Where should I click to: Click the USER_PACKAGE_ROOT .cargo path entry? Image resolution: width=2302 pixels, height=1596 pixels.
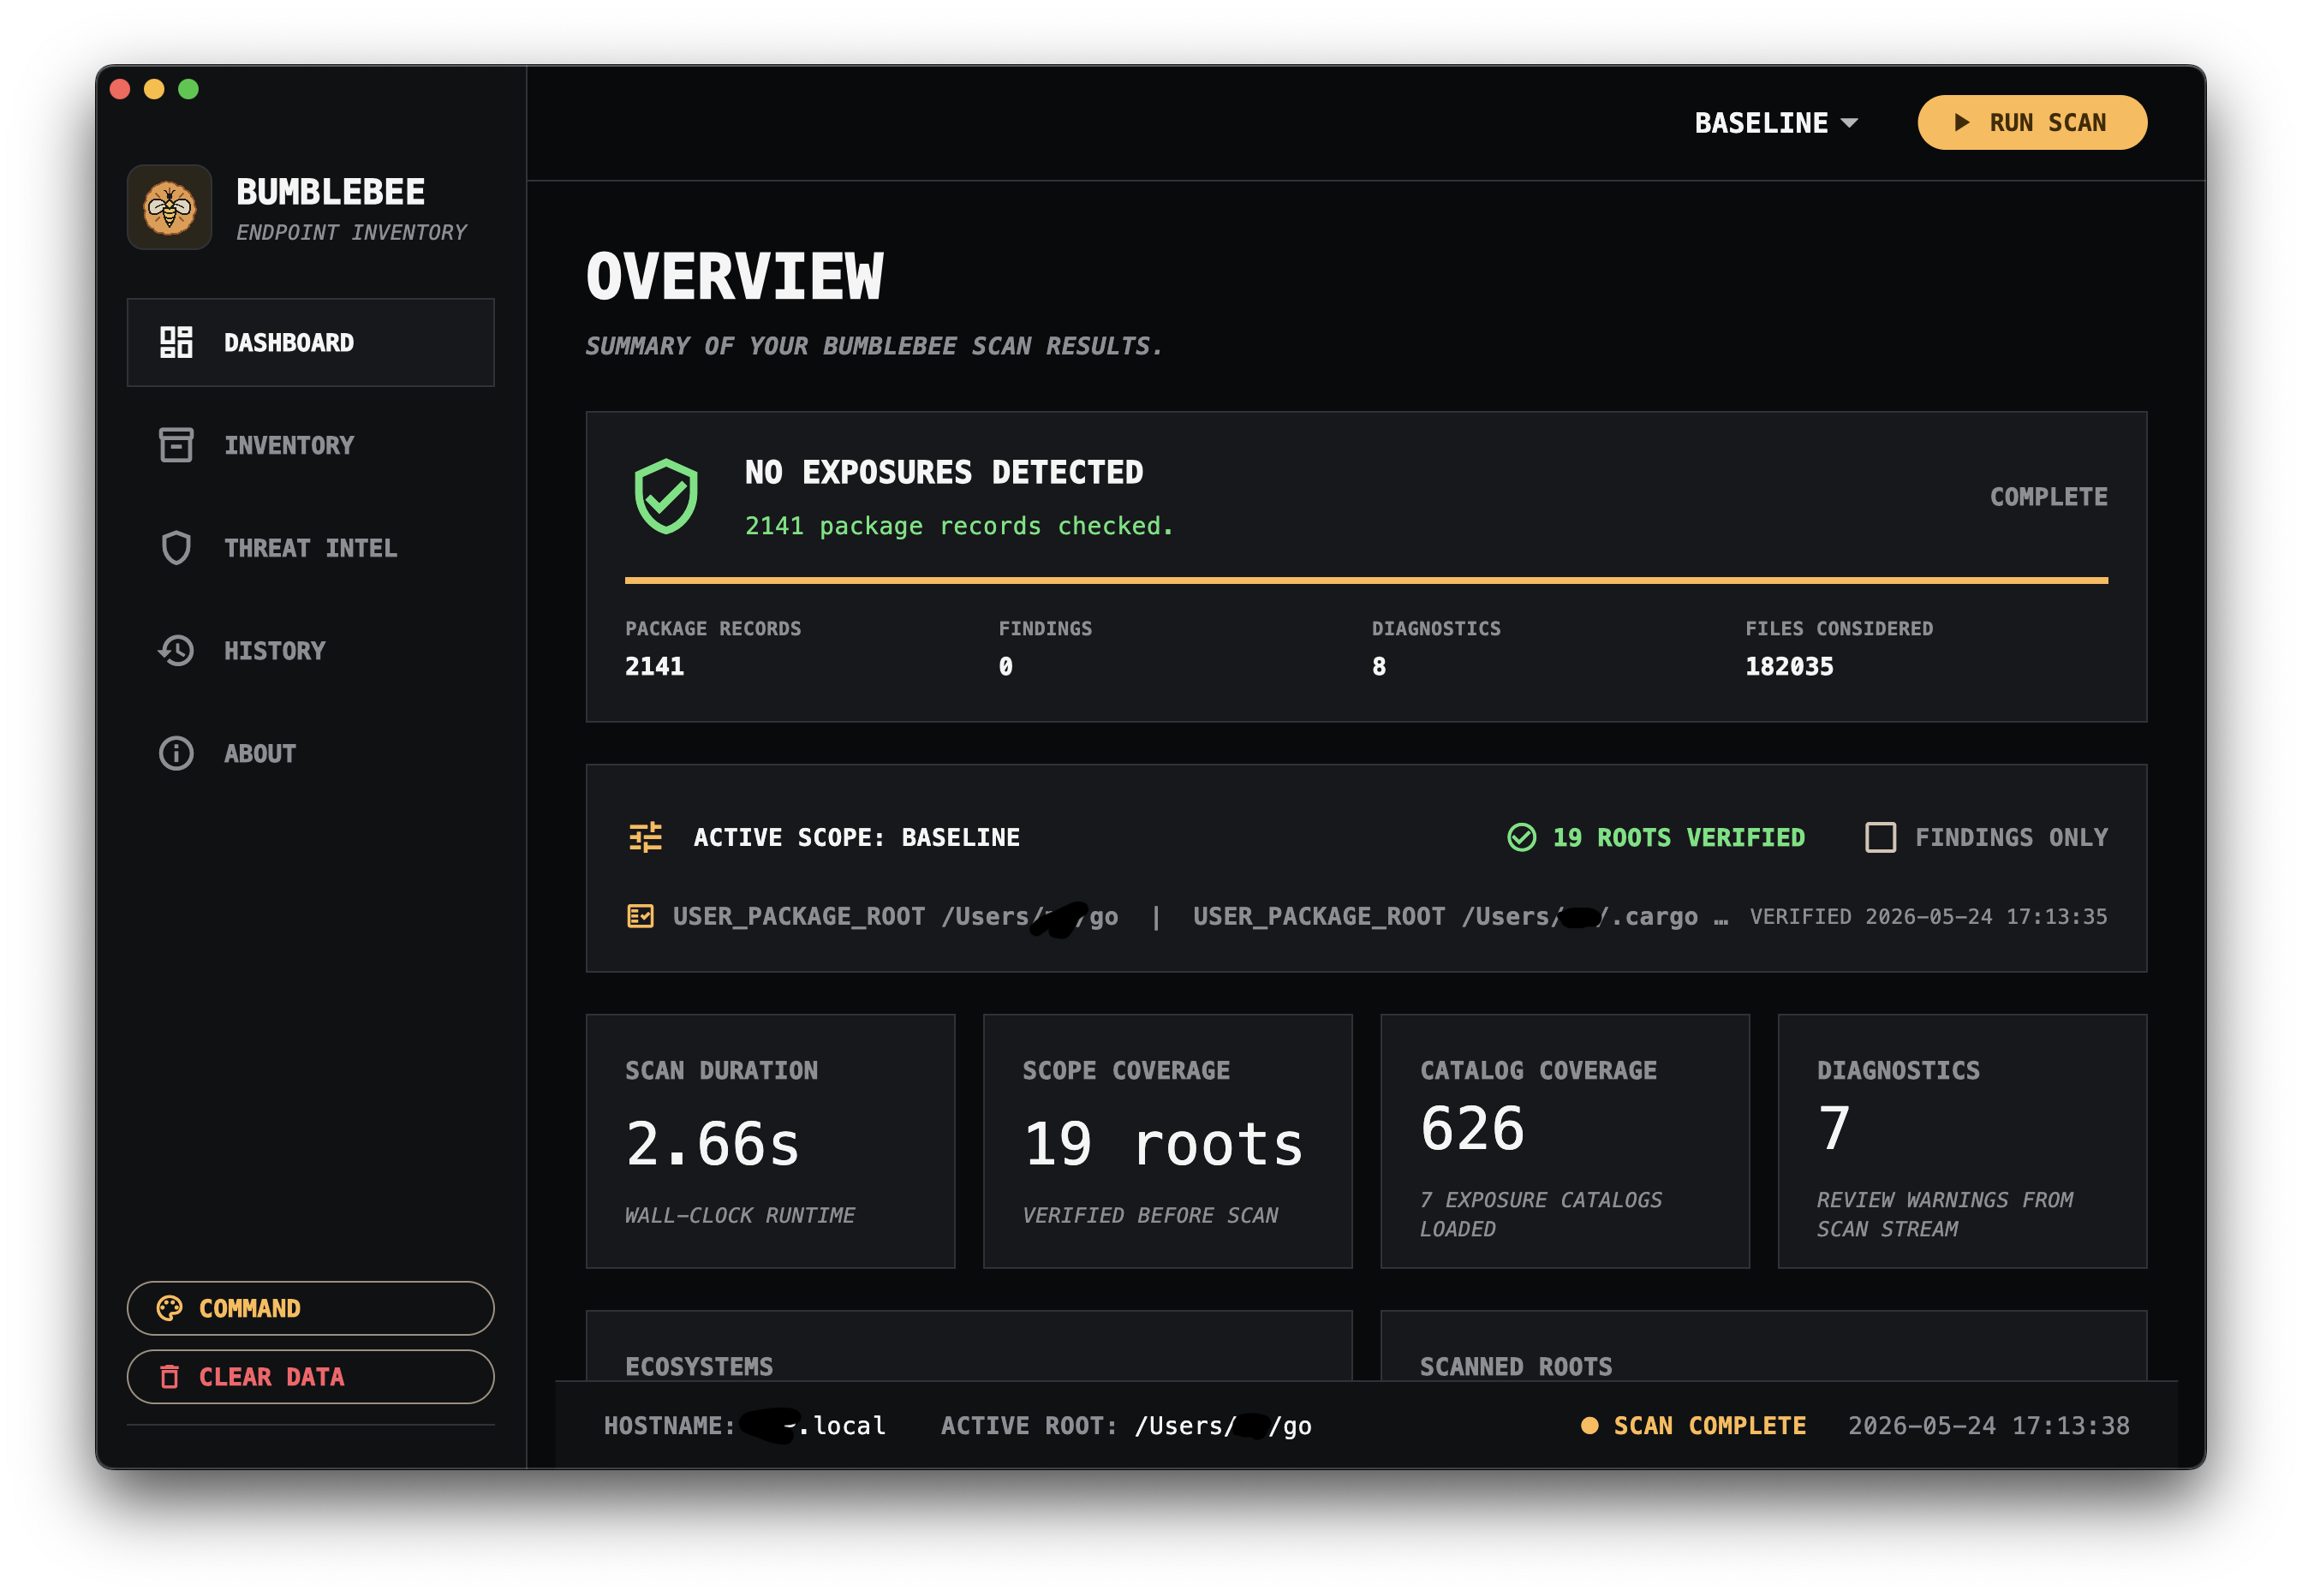coord(1446,916)
